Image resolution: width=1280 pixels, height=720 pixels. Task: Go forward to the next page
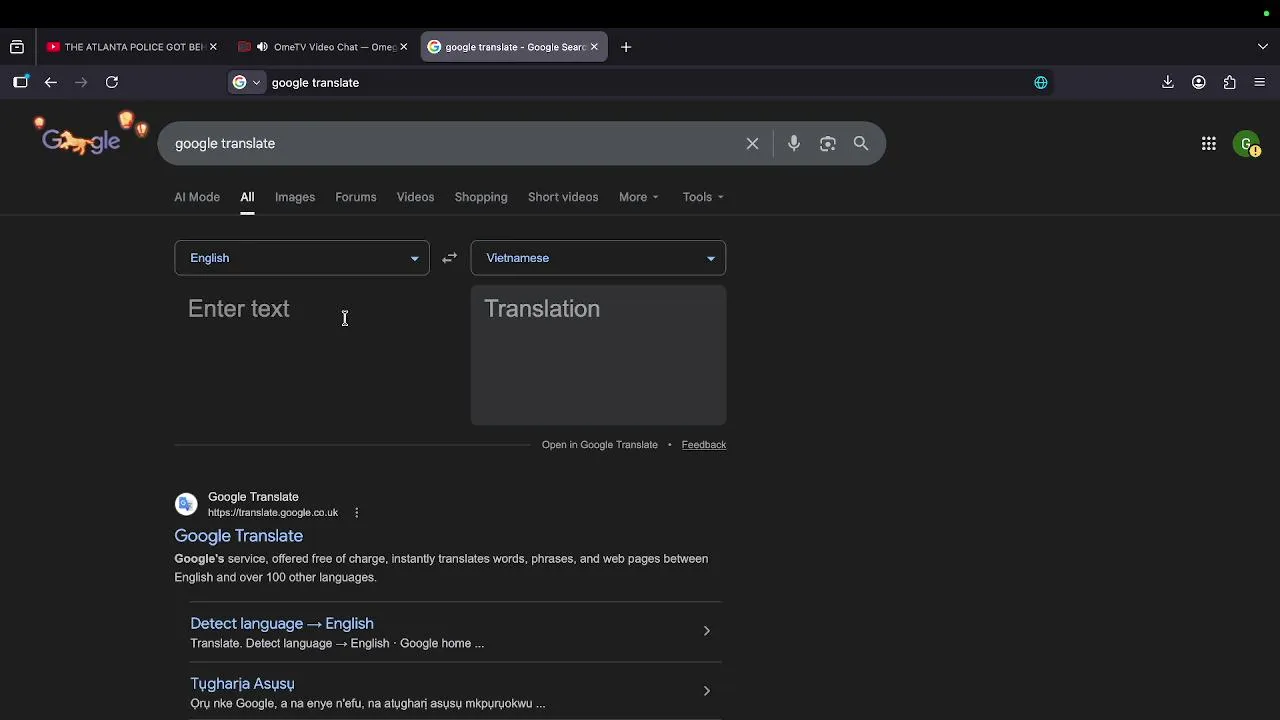pyautogui.click(x=82, y=83)
